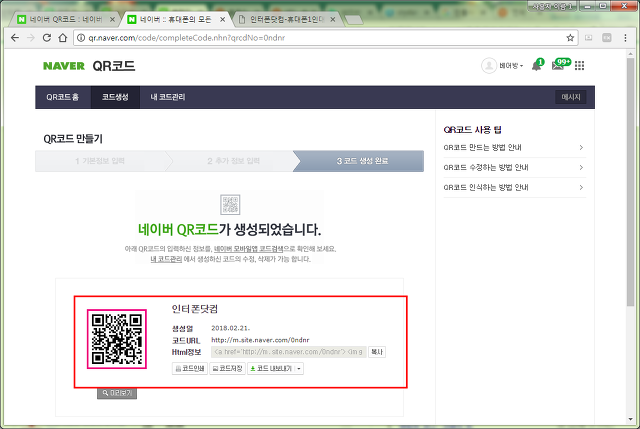Image resolution: width=640 pixels, height=429 pixels.
Task: Go back with the browser back arrow
Action: pos(15,38)
